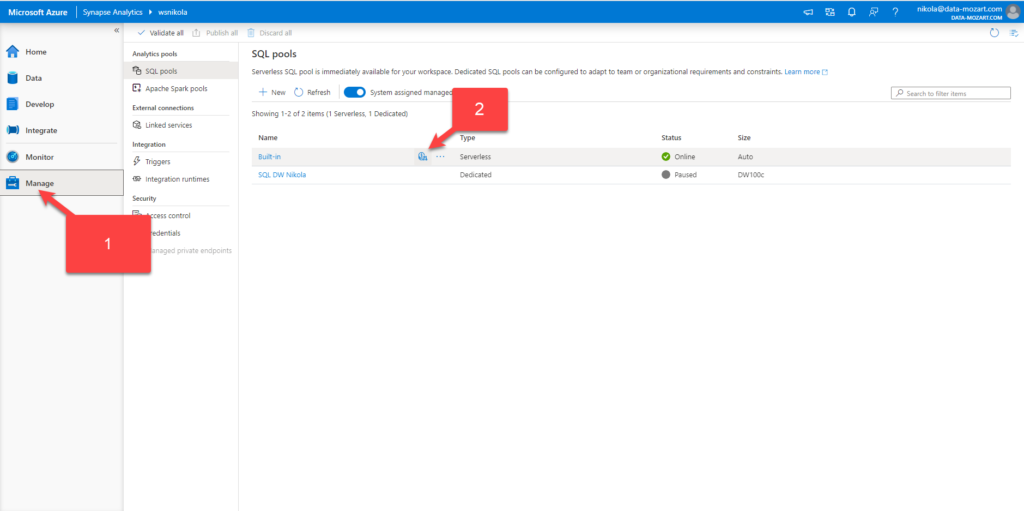
Task: Click Publish all
Action: tap(215, 33)
